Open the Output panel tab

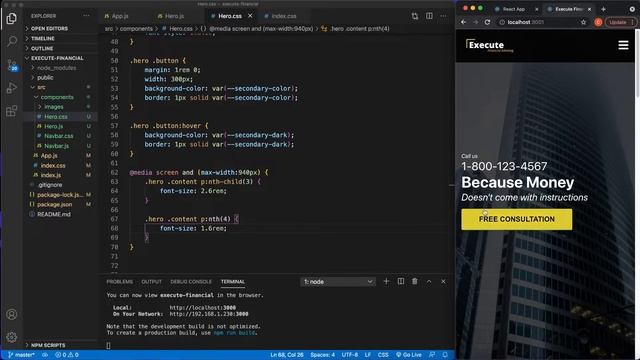coord(151,282)
